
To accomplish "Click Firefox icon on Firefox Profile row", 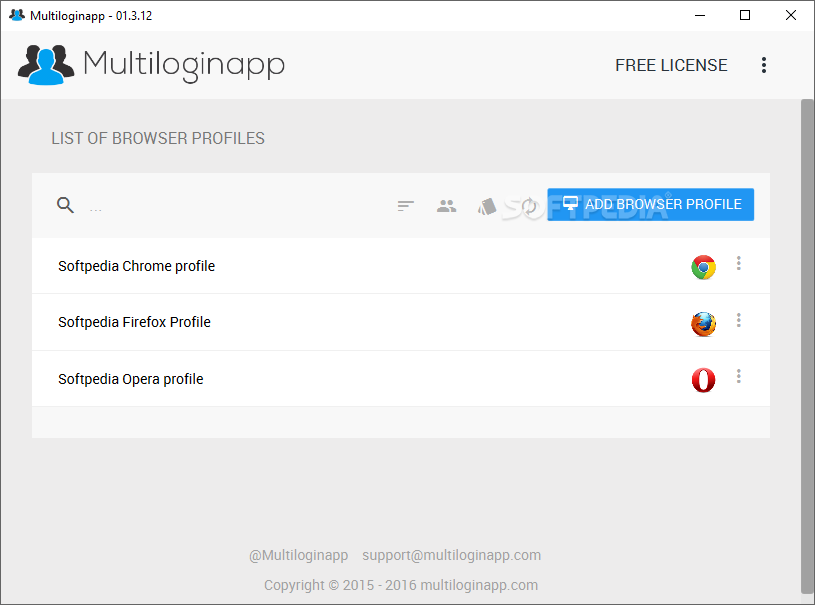I will pos(703,324).
